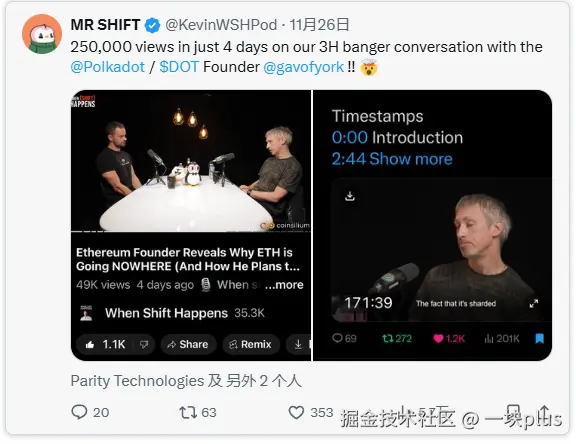Click the fullscreen expand icon on the video clip
The width and height of the screenshot is (576, 444).
[x=534, y=303]
